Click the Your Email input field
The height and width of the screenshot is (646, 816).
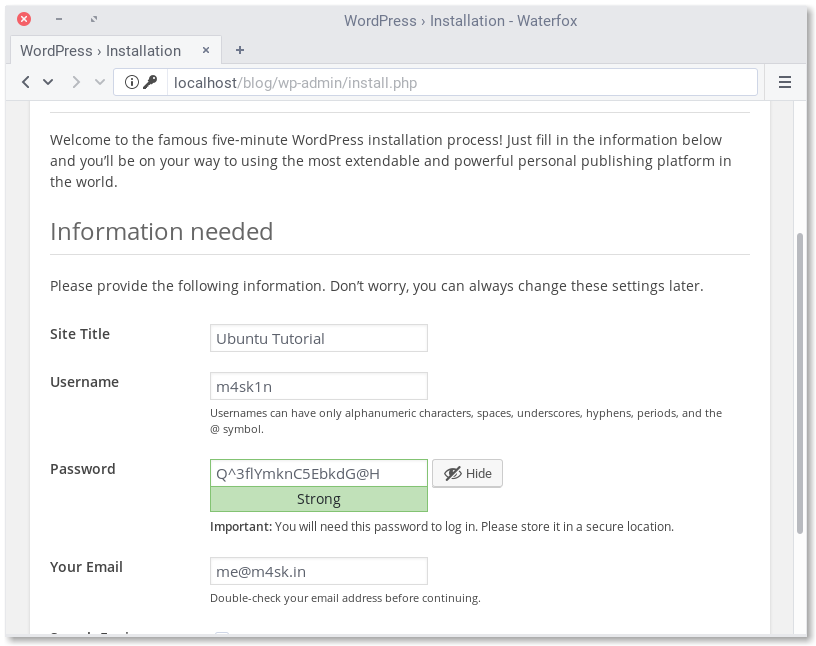click(318, 571)
